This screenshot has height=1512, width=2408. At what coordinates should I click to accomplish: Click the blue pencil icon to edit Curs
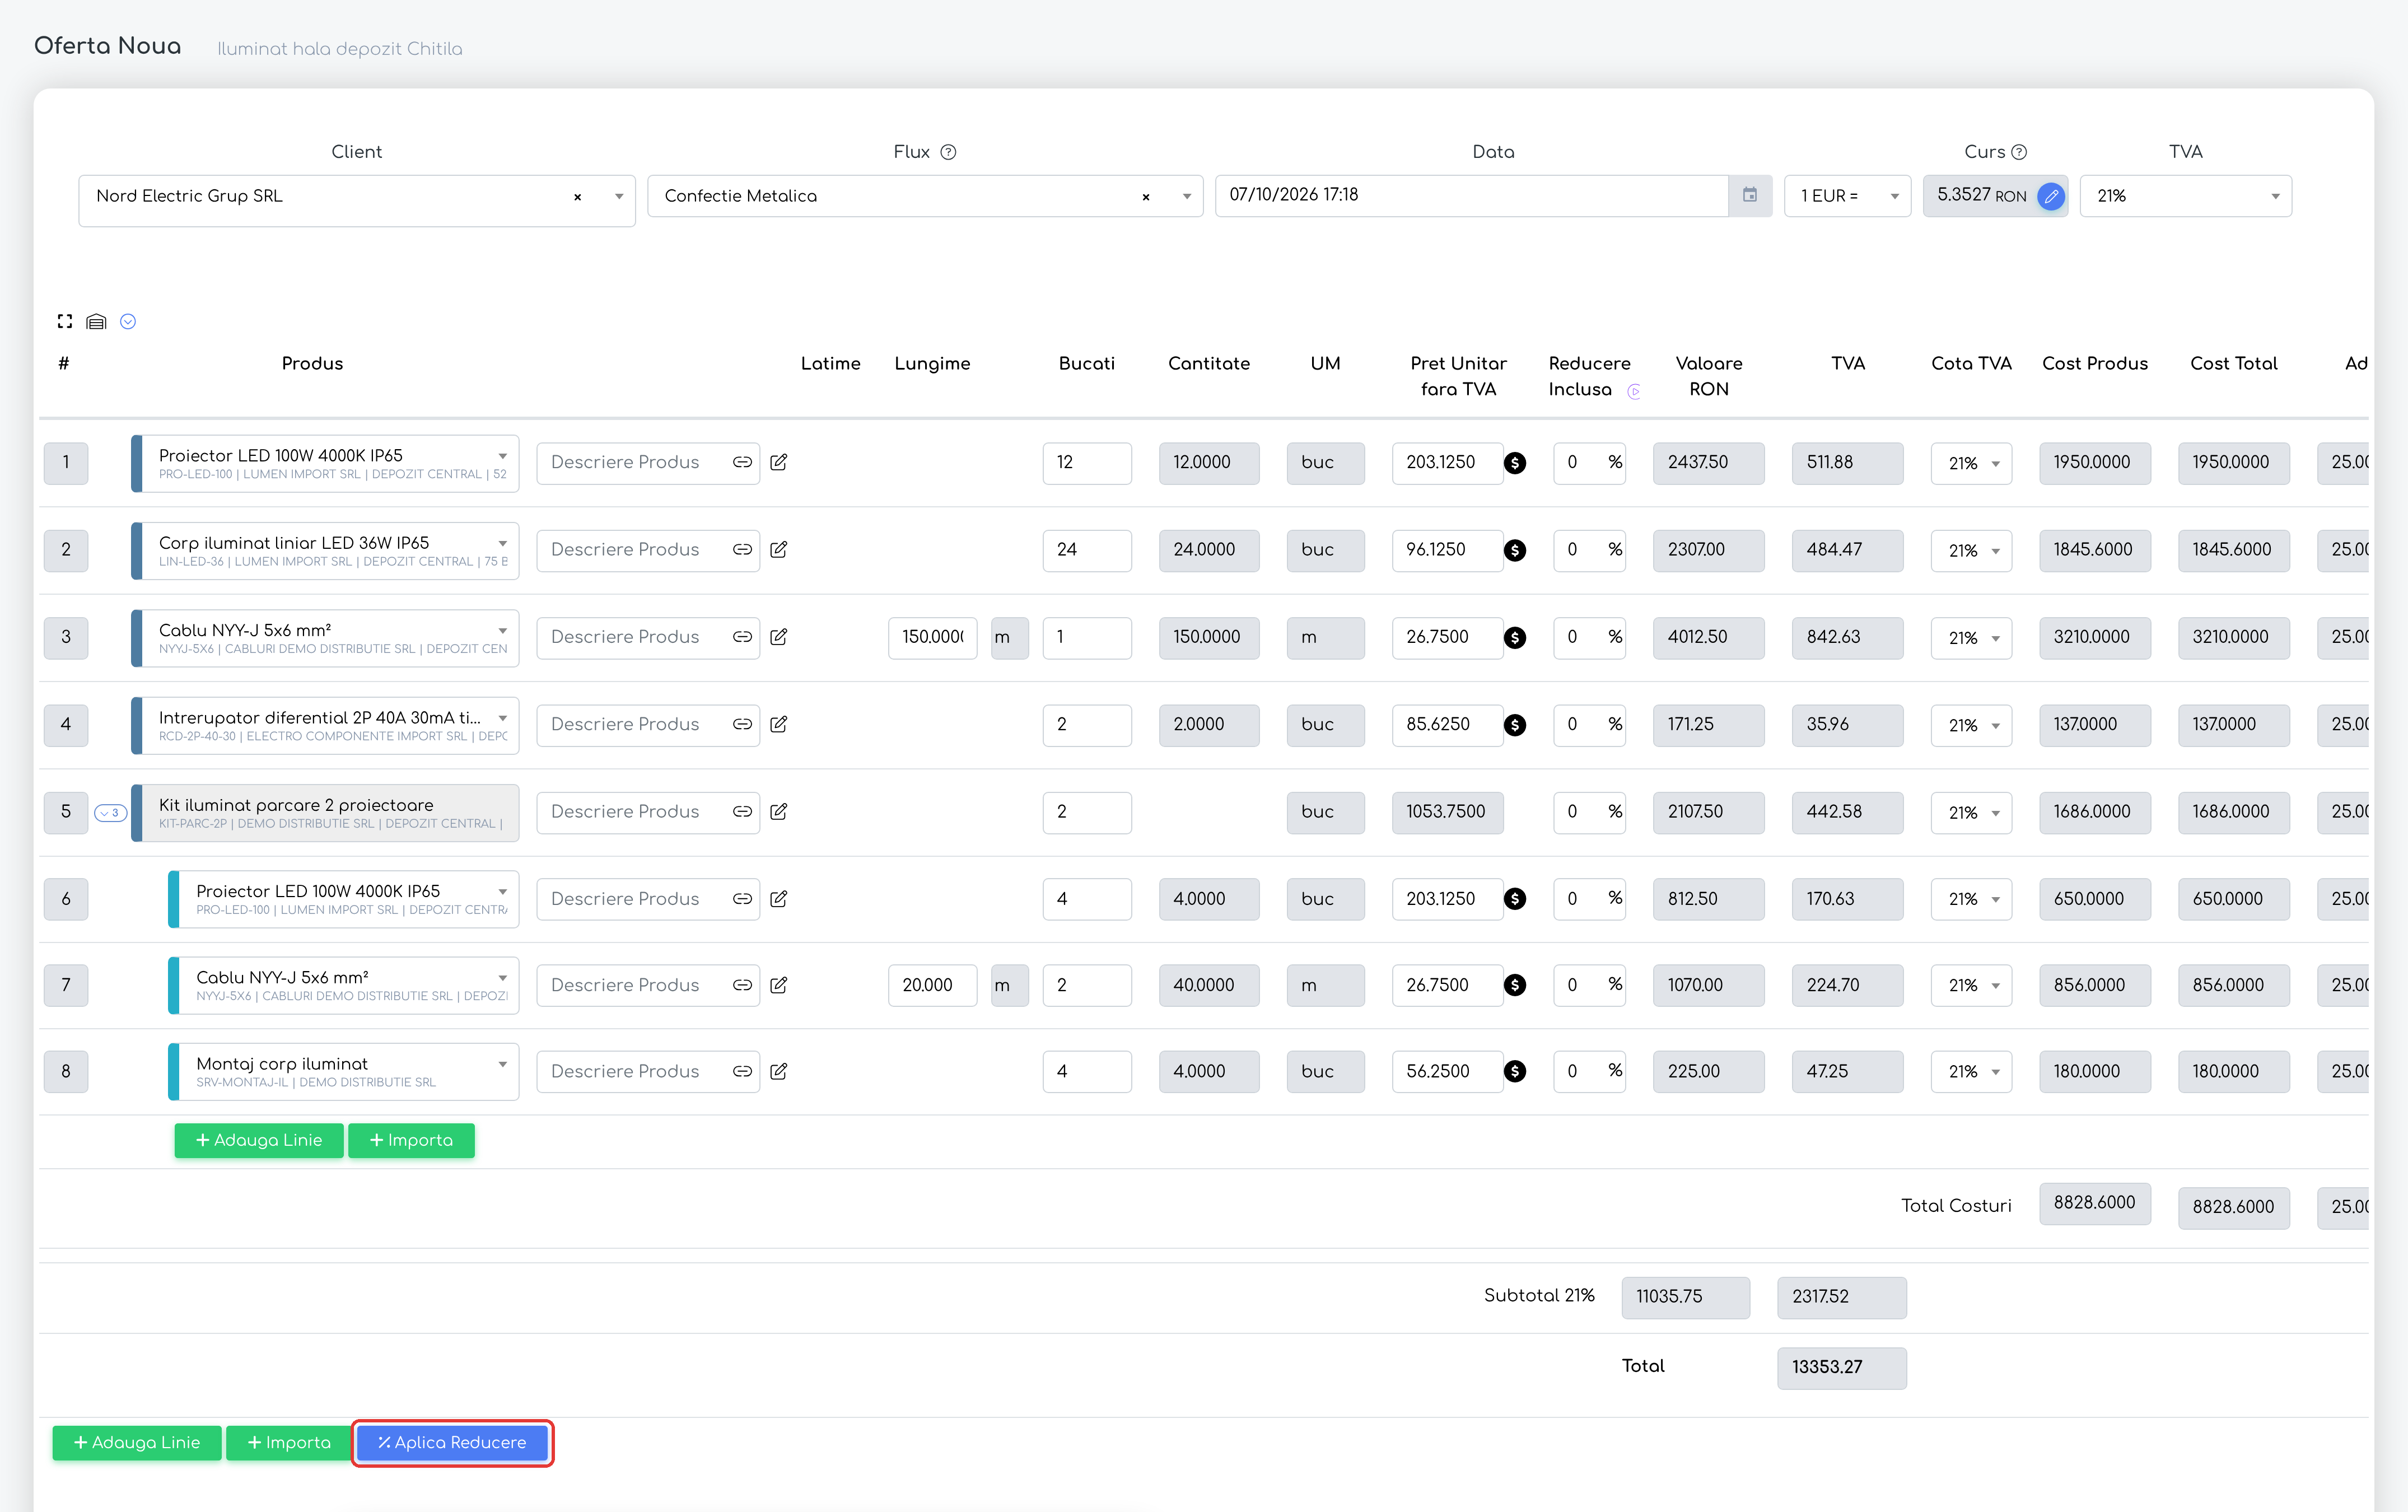tap(2050, 196)
